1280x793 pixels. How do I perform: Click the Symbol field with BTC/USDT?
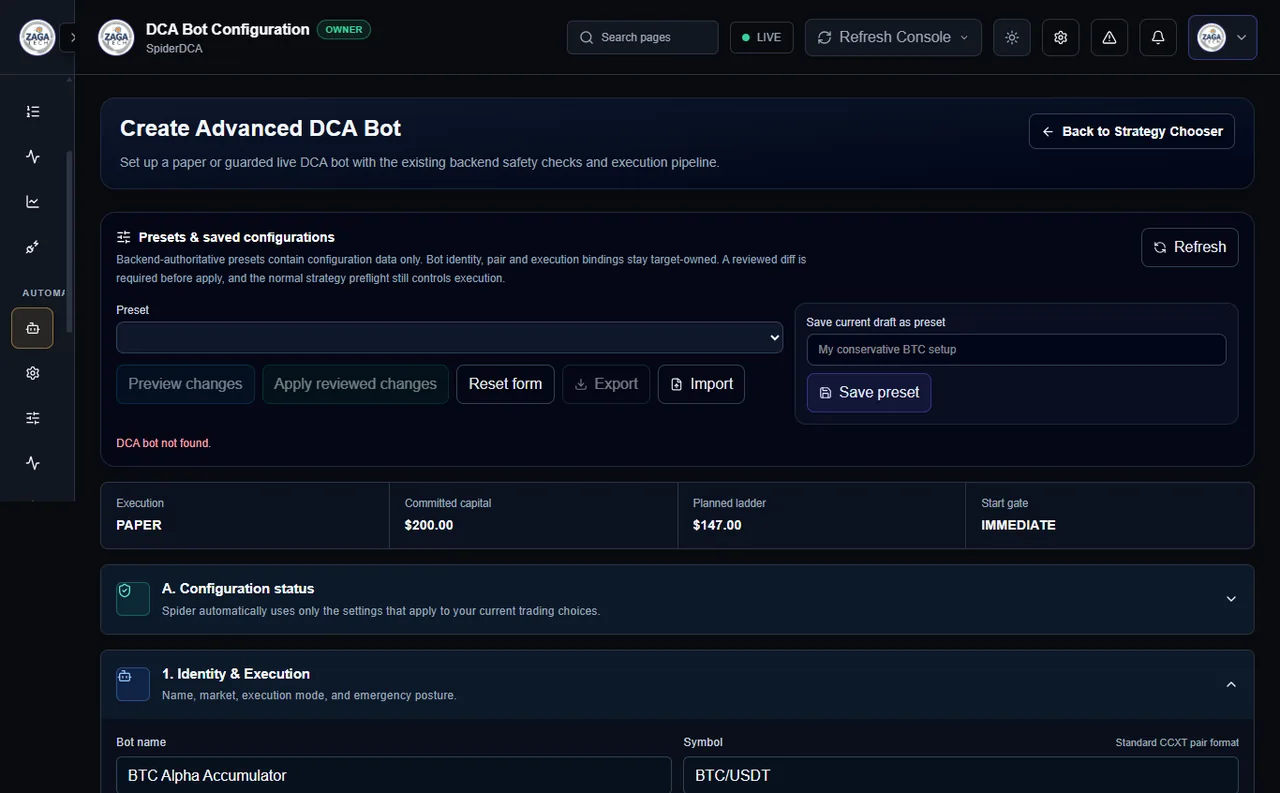click(x=961, y=775)
